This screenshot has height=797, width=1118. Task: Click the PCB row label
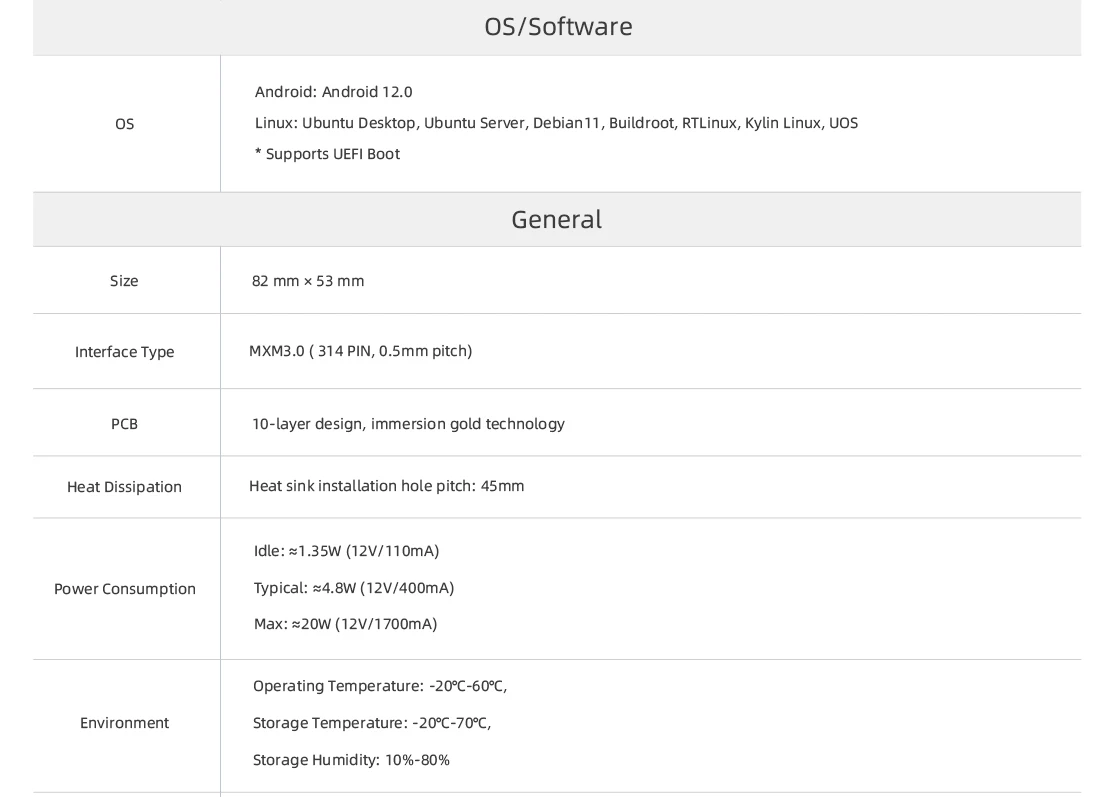pos(125,424)
